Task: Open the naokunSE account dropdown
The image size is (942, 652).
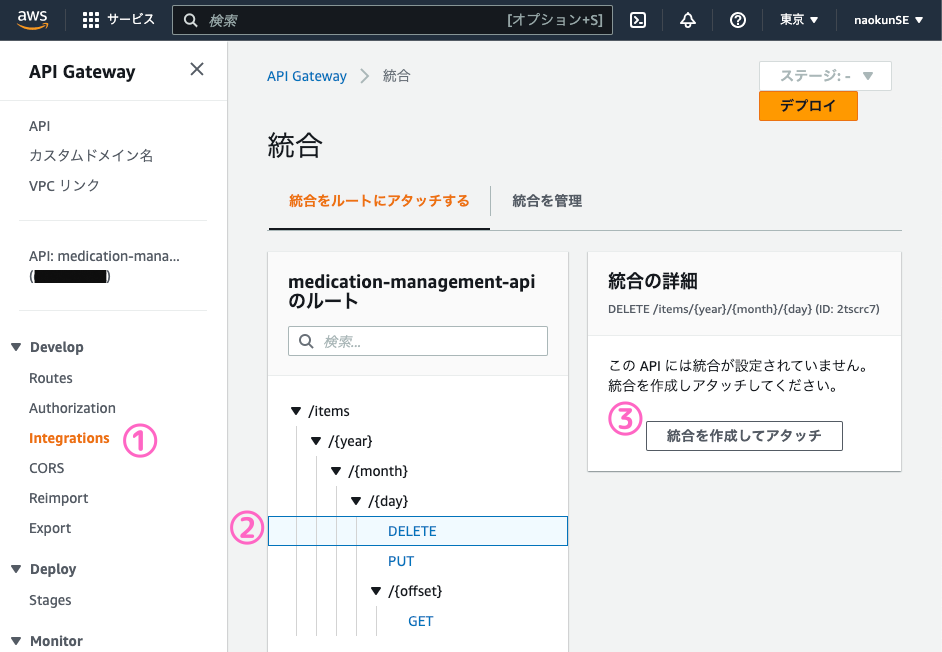Action: 889,20
